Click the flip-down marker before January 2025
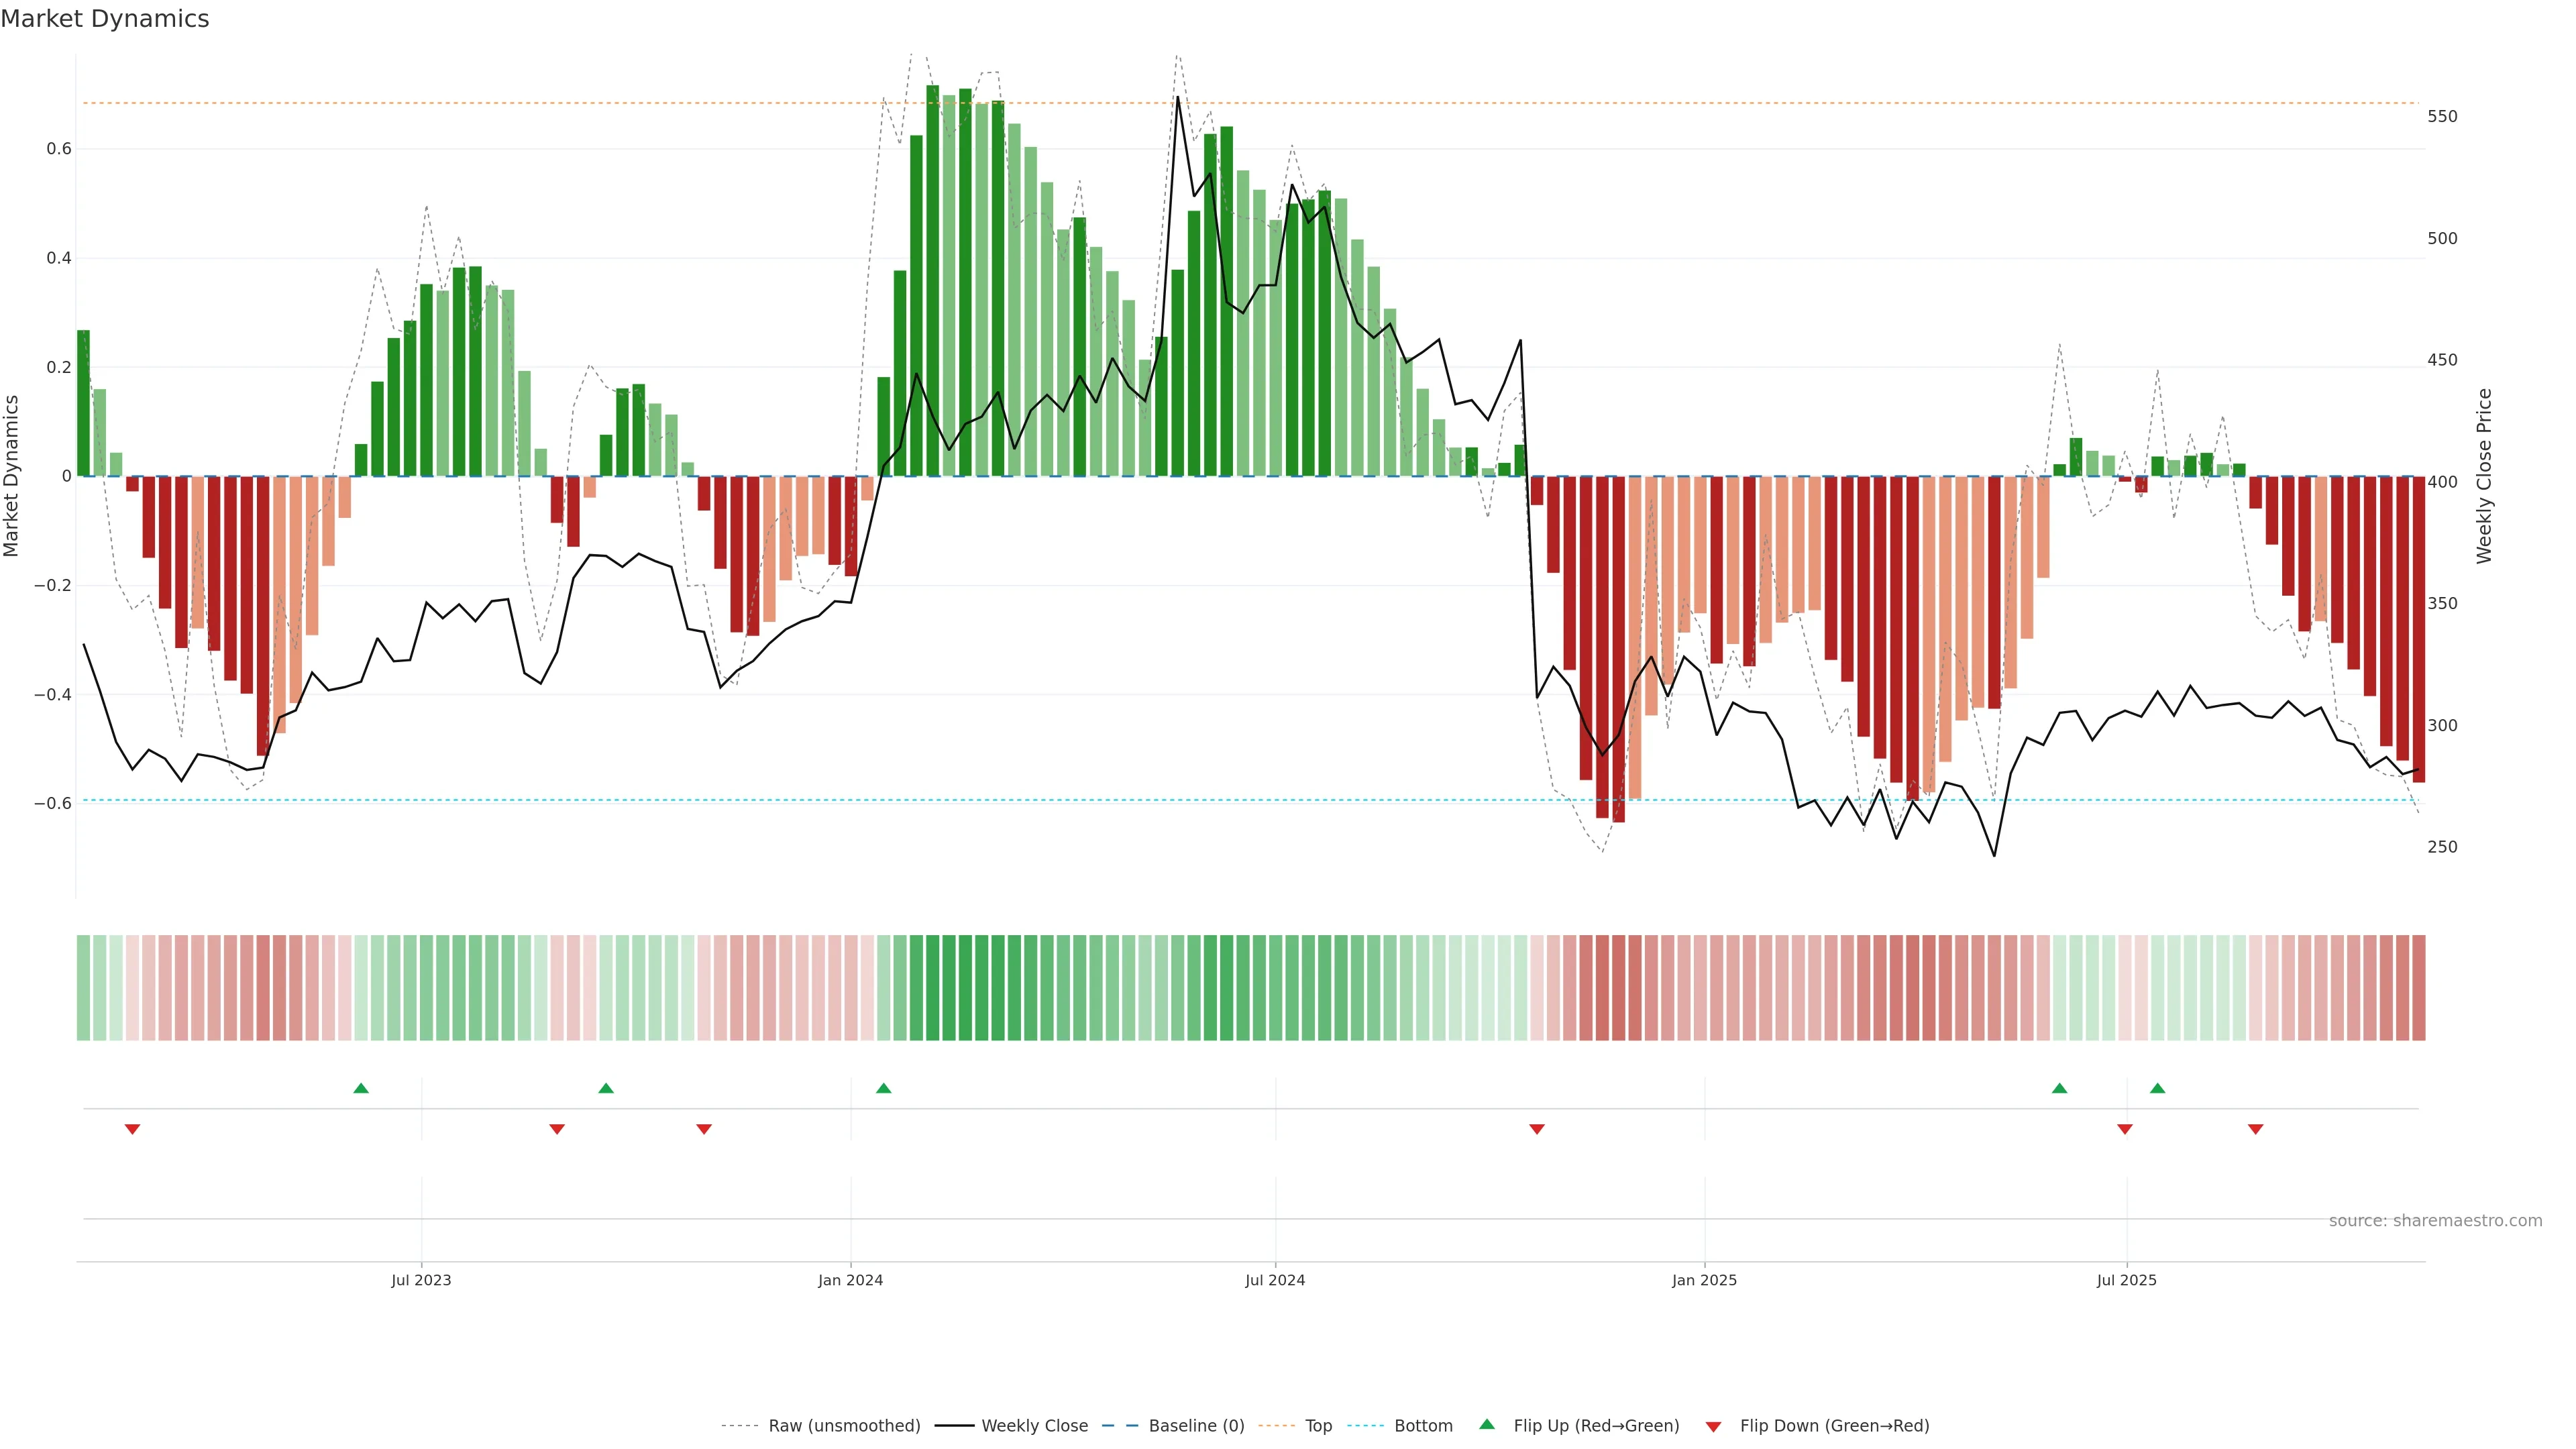The image size is (2576, 1449). [x=1537, y=1129]
